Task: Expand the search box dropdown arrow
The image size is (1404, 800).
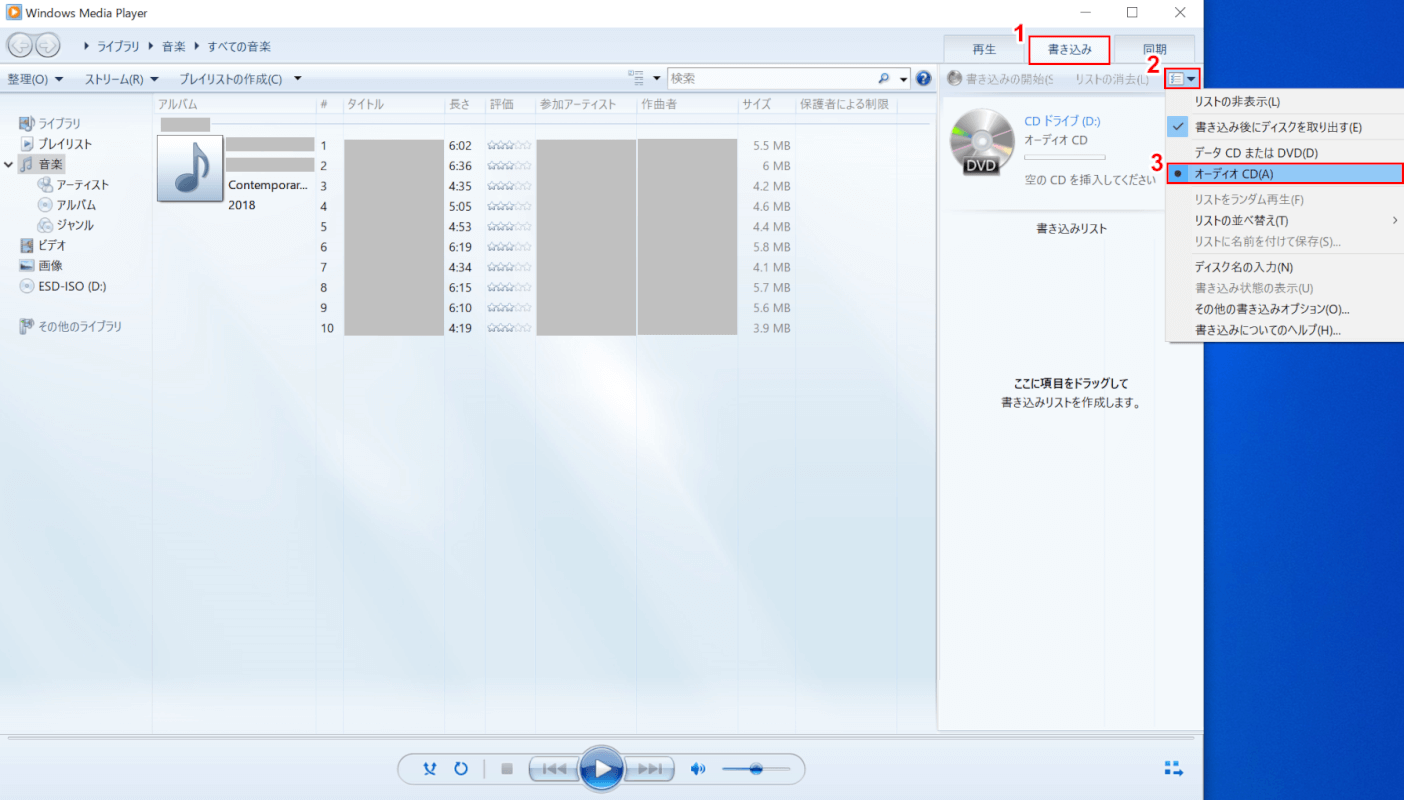Action: (904, 78)
